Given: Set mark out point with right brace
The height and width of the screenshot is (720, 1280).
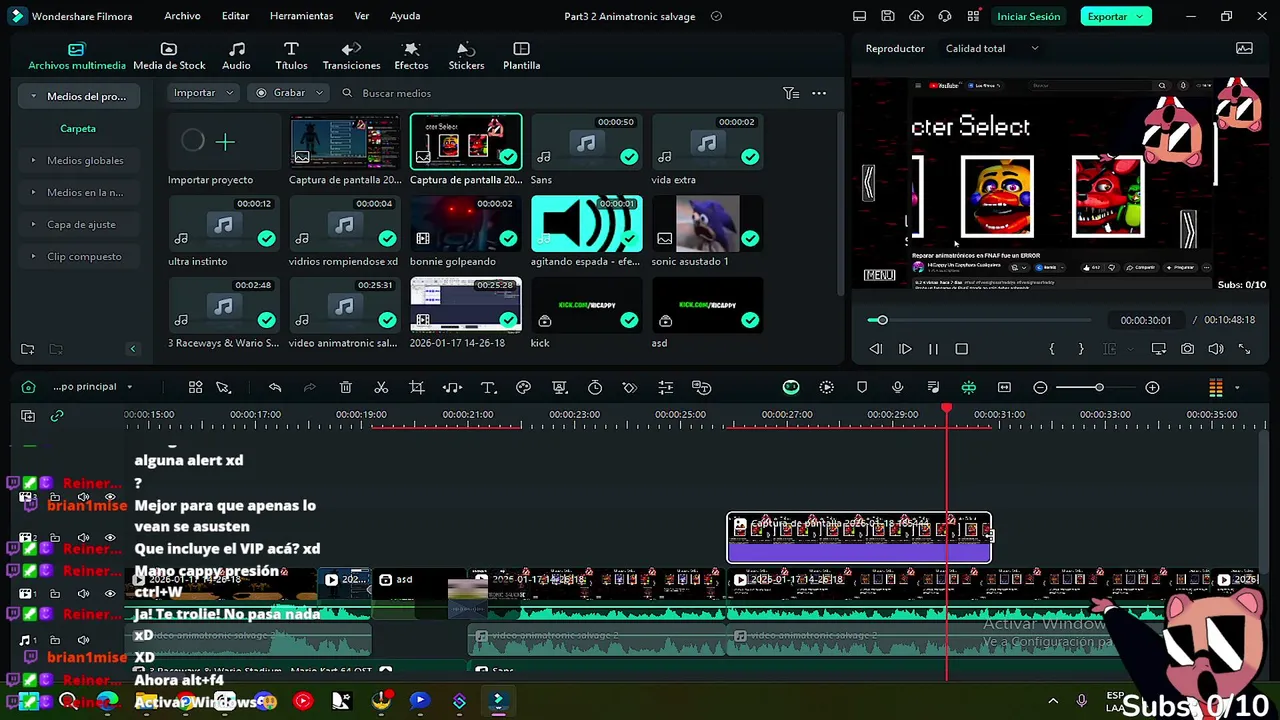Looking at the screenshot, I should click(x=1081, y=349).
